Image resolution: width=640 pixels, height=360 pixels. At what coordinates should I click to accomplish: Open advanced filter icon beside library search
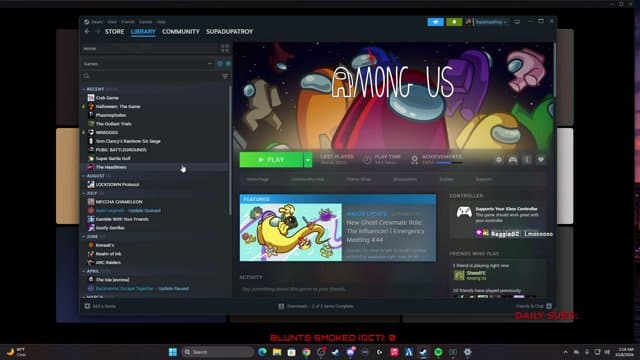225,76
